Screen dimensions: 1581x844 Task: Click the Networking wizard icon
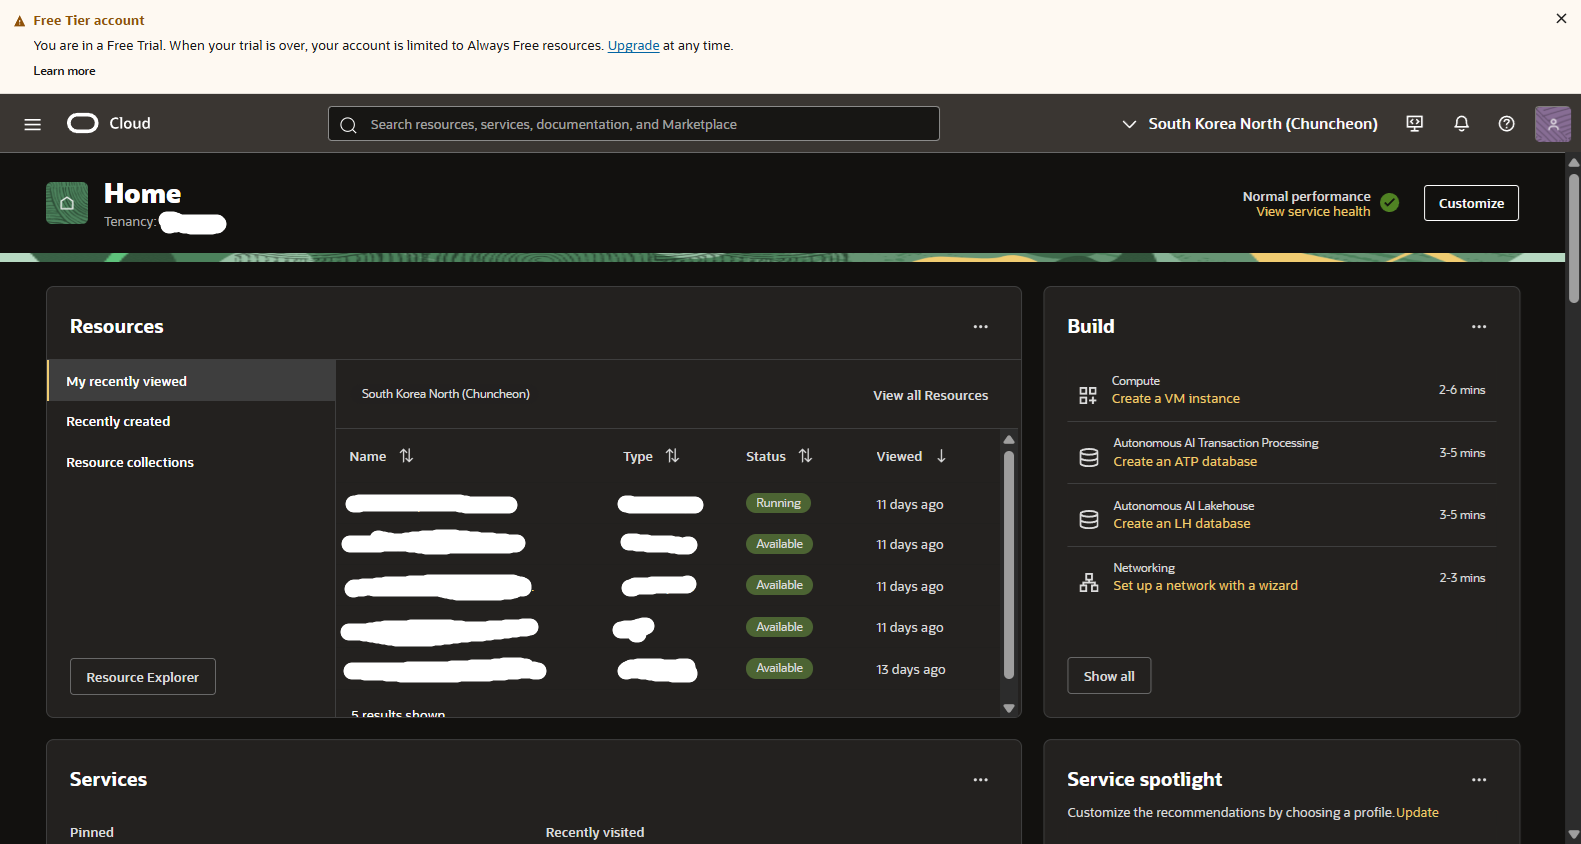(x=1089, y=582)
